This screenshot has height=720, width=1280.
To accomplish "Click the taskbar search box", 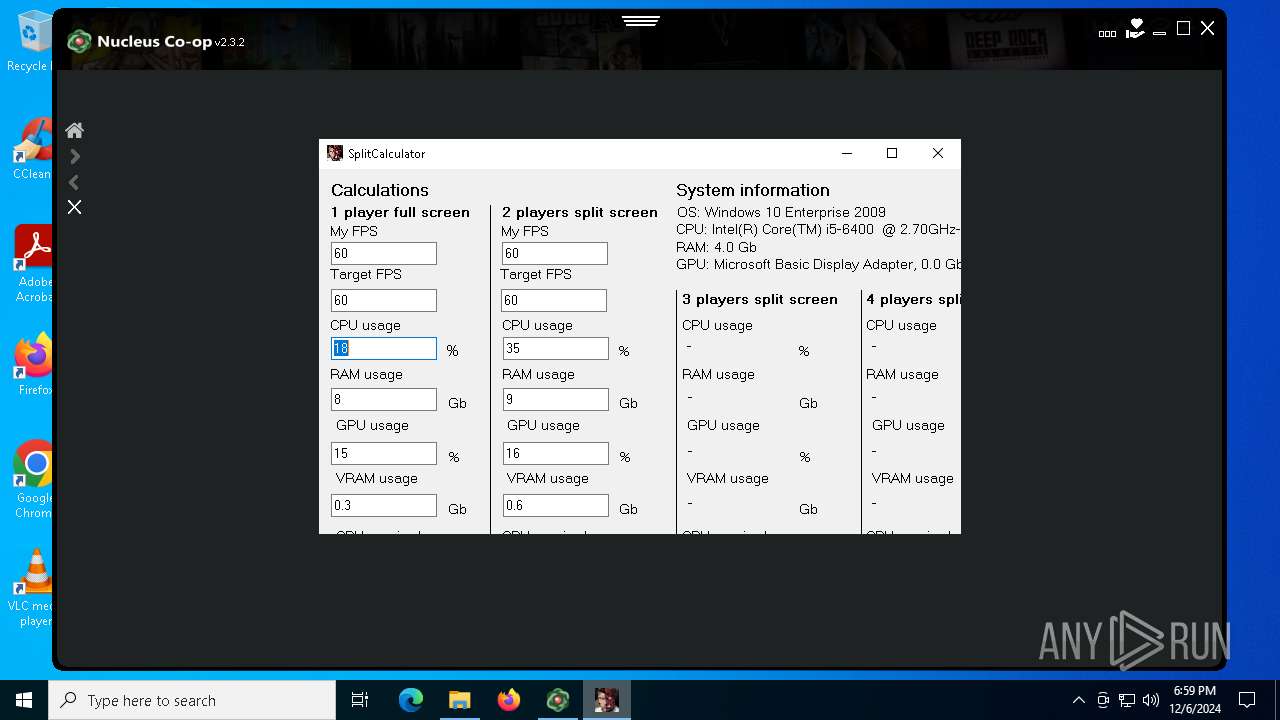I will click(192, 700).
